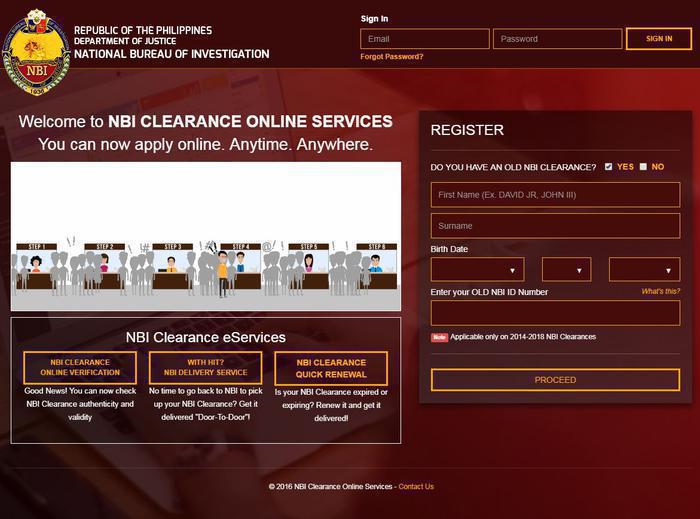Image resolution: width=700 pixels, height=519 pixels.
Task: Select the 'Applicable only on 2014-2018 NBI Clearances' text
Action: click(x=523, y=337)
